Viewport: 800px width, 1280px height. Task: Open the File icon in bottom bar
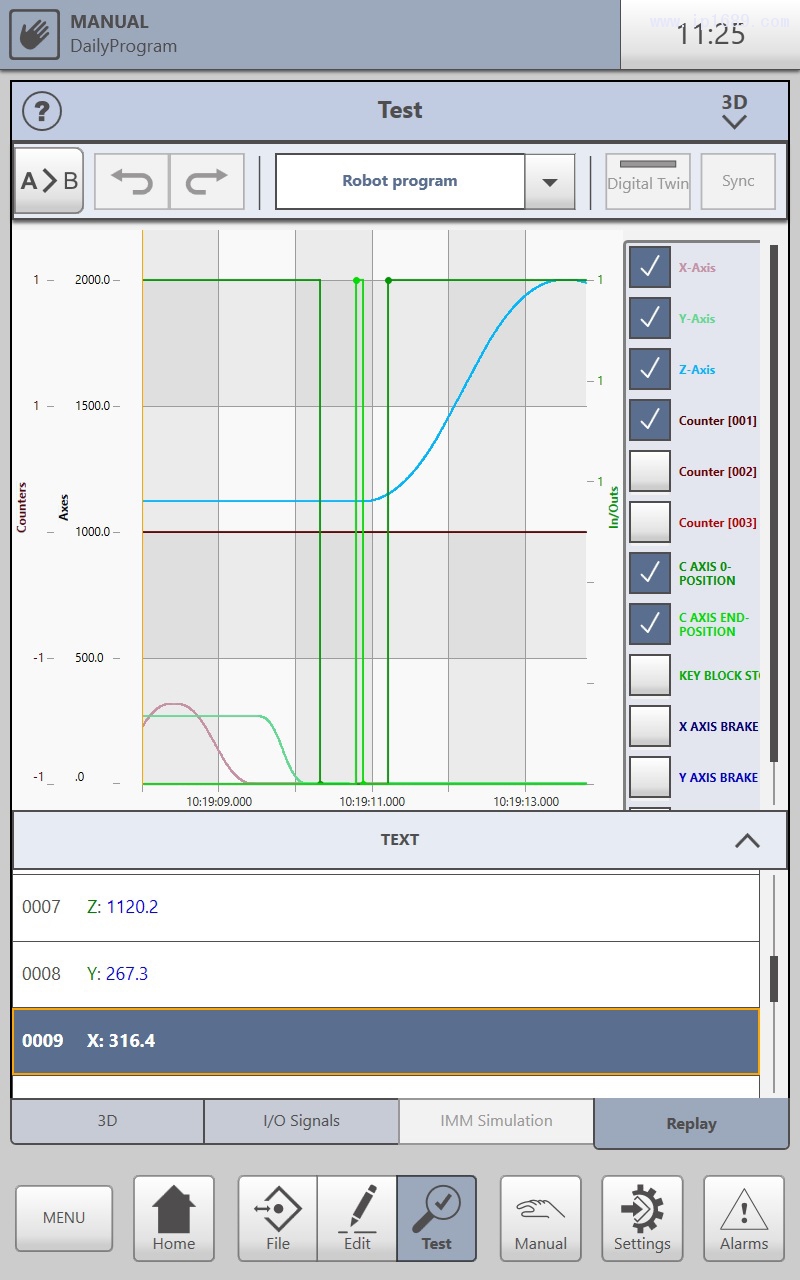click(x=278, y=1217)
